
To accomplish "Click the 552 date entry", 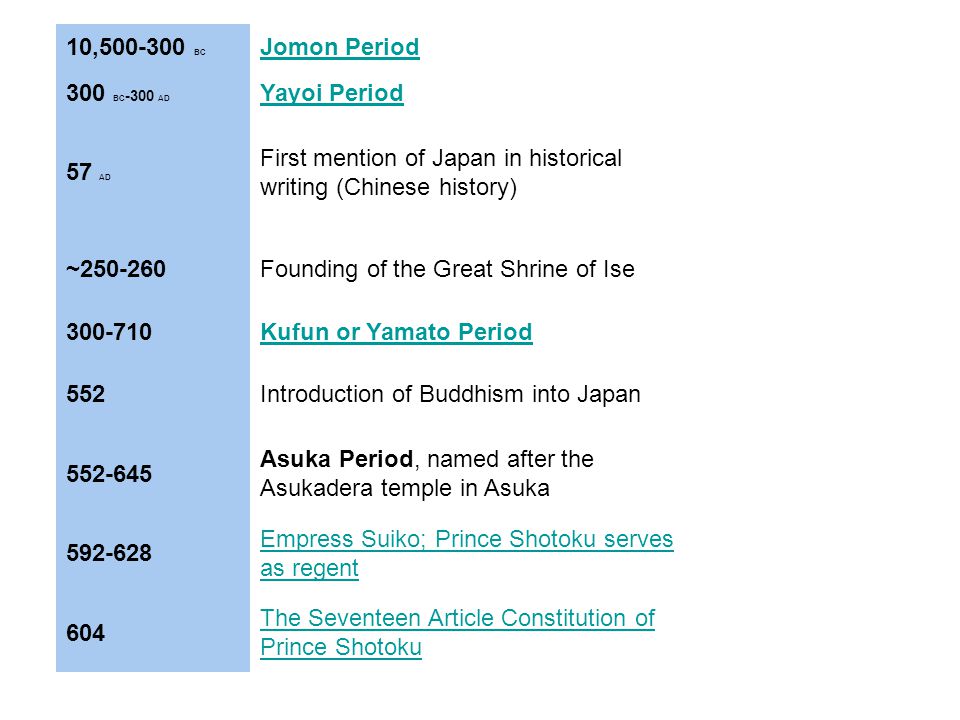I will coord(86,394).
